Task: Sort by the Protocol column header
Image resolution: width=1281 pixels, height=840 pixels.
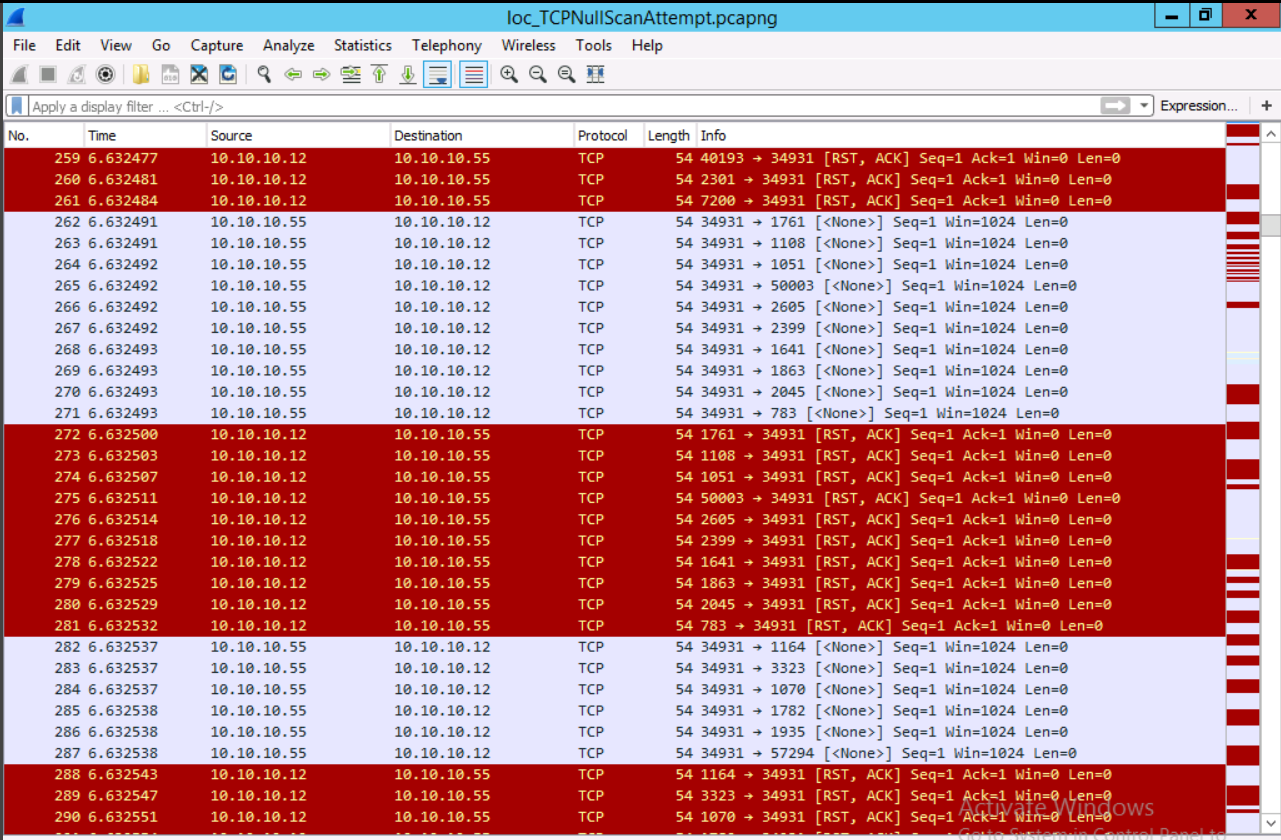Action: click(608, 135)
